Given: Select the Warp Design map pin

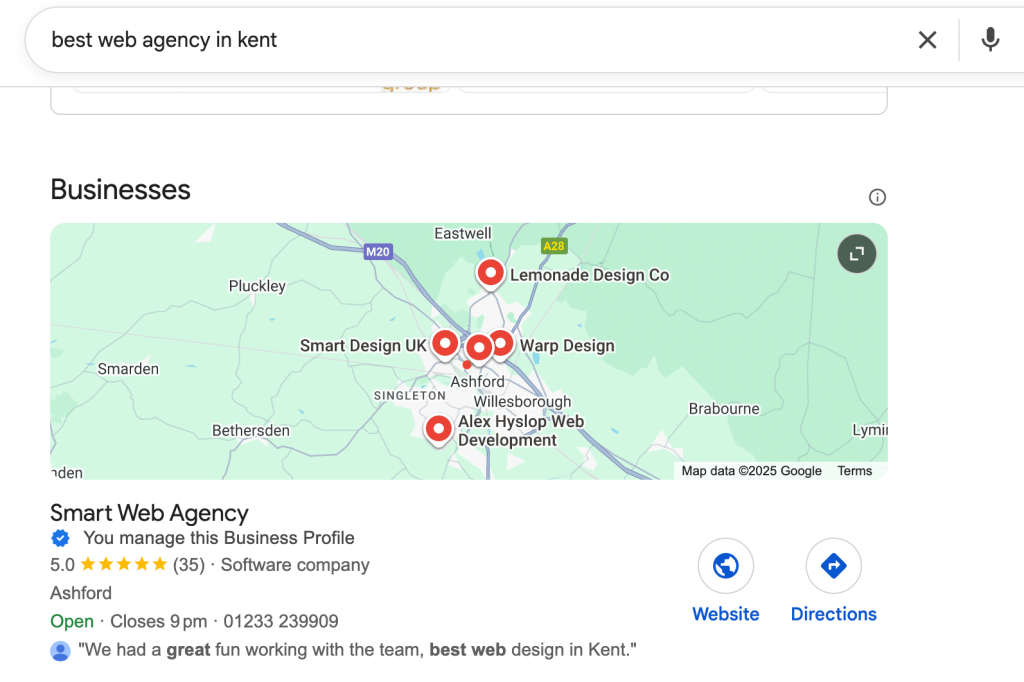Looking at the screenshot, I should (x=500, y=343).
